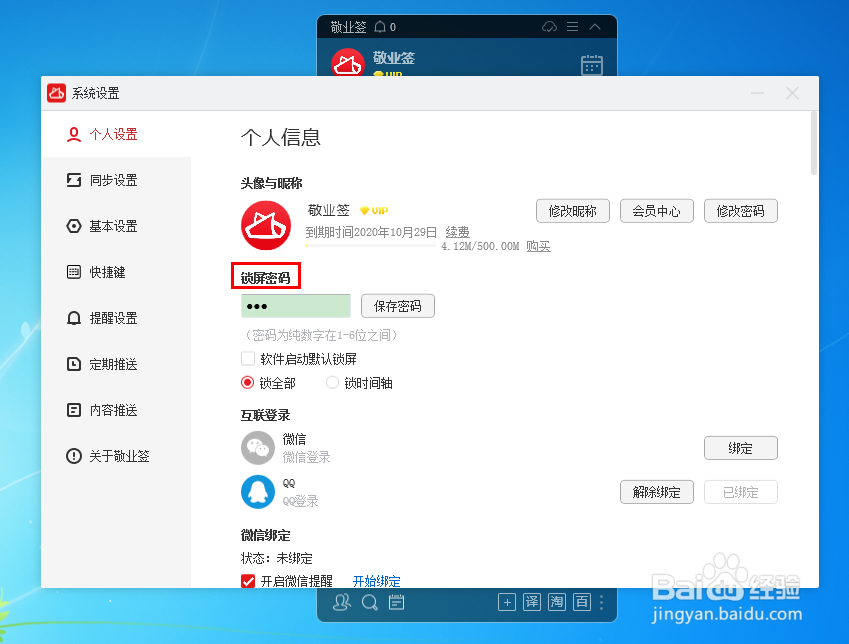This screenshot has height=644, width=849.
Task: Select 内容推送 in sidebar
Action: click(116, 410)
